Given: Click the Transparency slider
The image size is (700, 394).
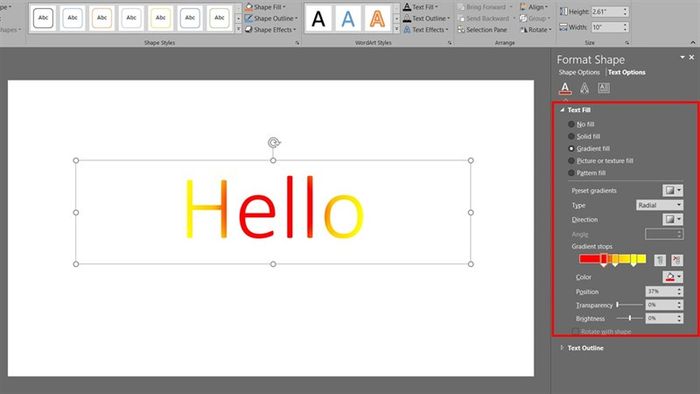Looking at the screenshot, I should tap(629, 305).
